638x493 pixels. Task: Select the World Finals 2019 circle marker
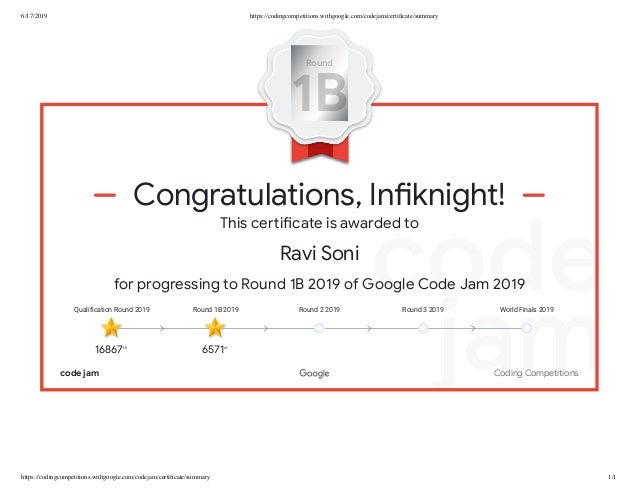[x=527, y=328]
